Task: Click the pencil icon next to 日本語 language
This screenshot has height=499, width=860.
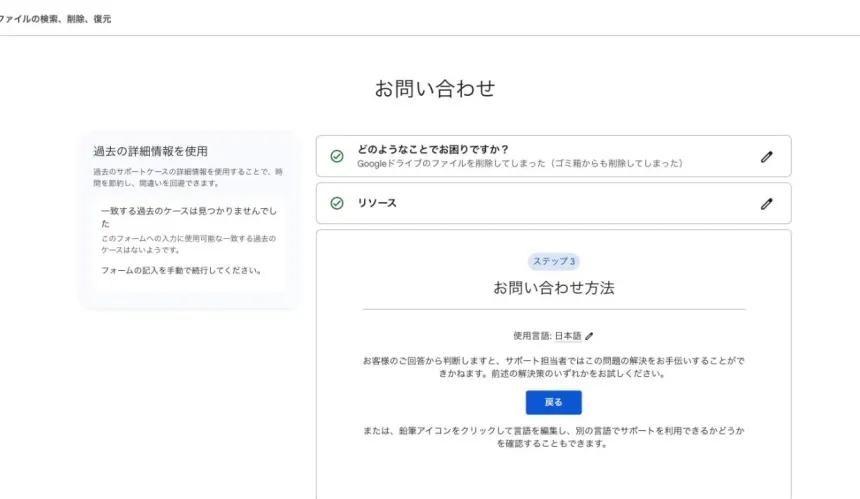Action: 589,336
